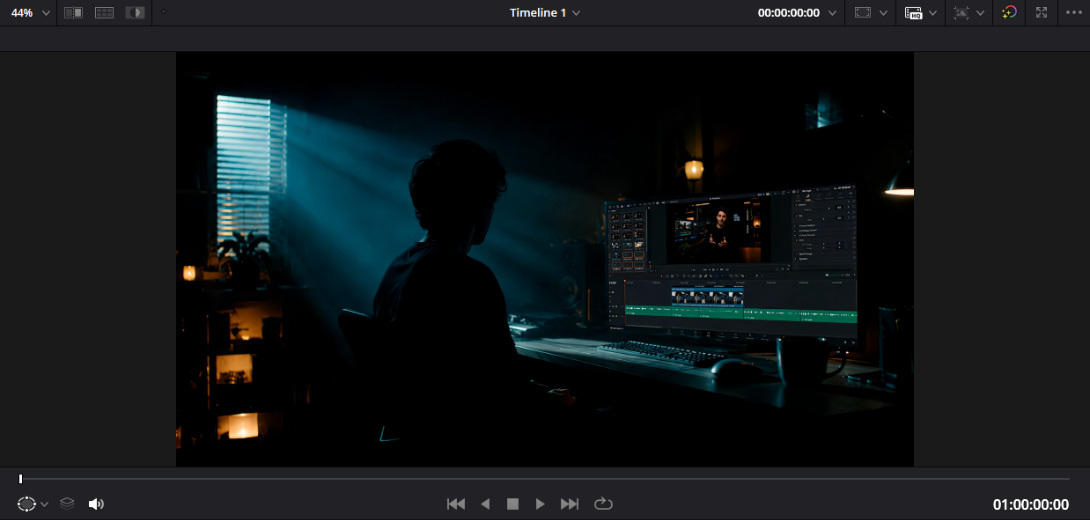This screenshot has width=1090, height=520.
Task: Play the clip in reverse
Action: coord(485,504)
